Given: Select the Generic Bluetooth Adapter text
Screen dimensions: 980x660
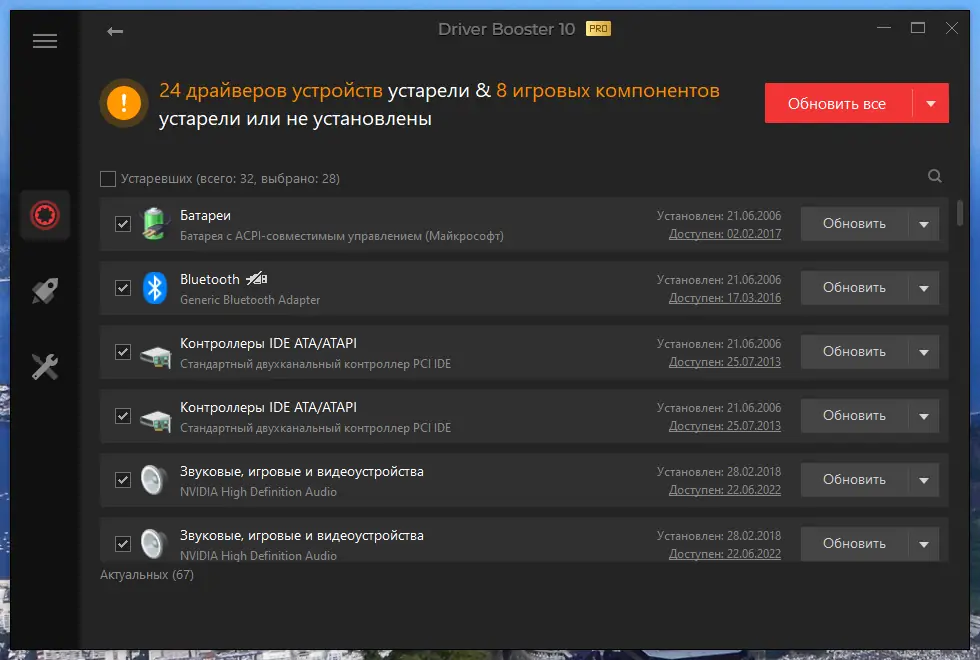Looking at the screenshot, I should click(250, 300).
